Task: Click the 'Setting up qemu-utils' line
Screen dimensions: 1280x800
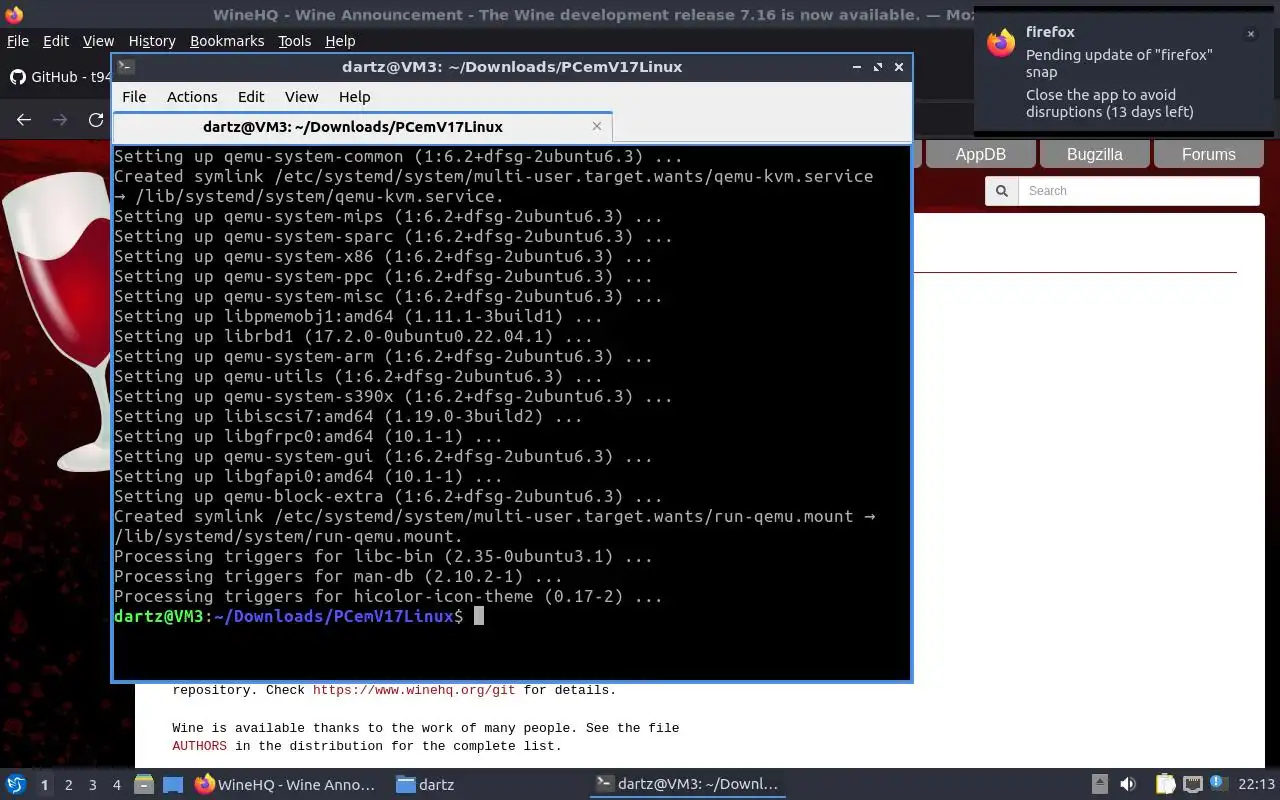Action: (x=358, y=376)
